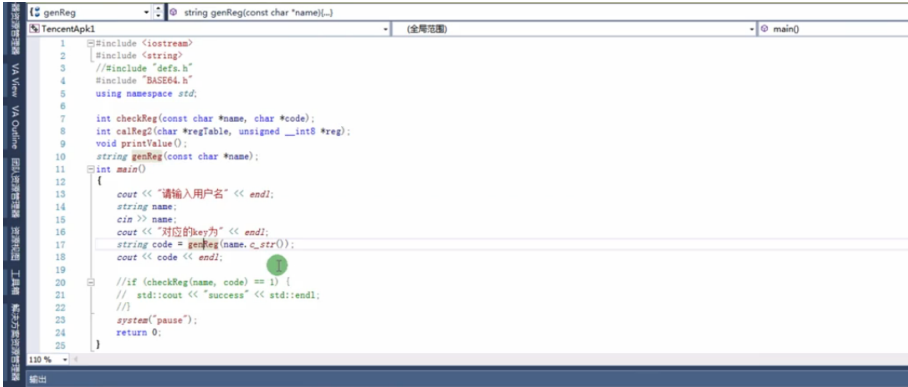Click genReg in the line 10 declaration
The image size is (908, 387).
147,156
